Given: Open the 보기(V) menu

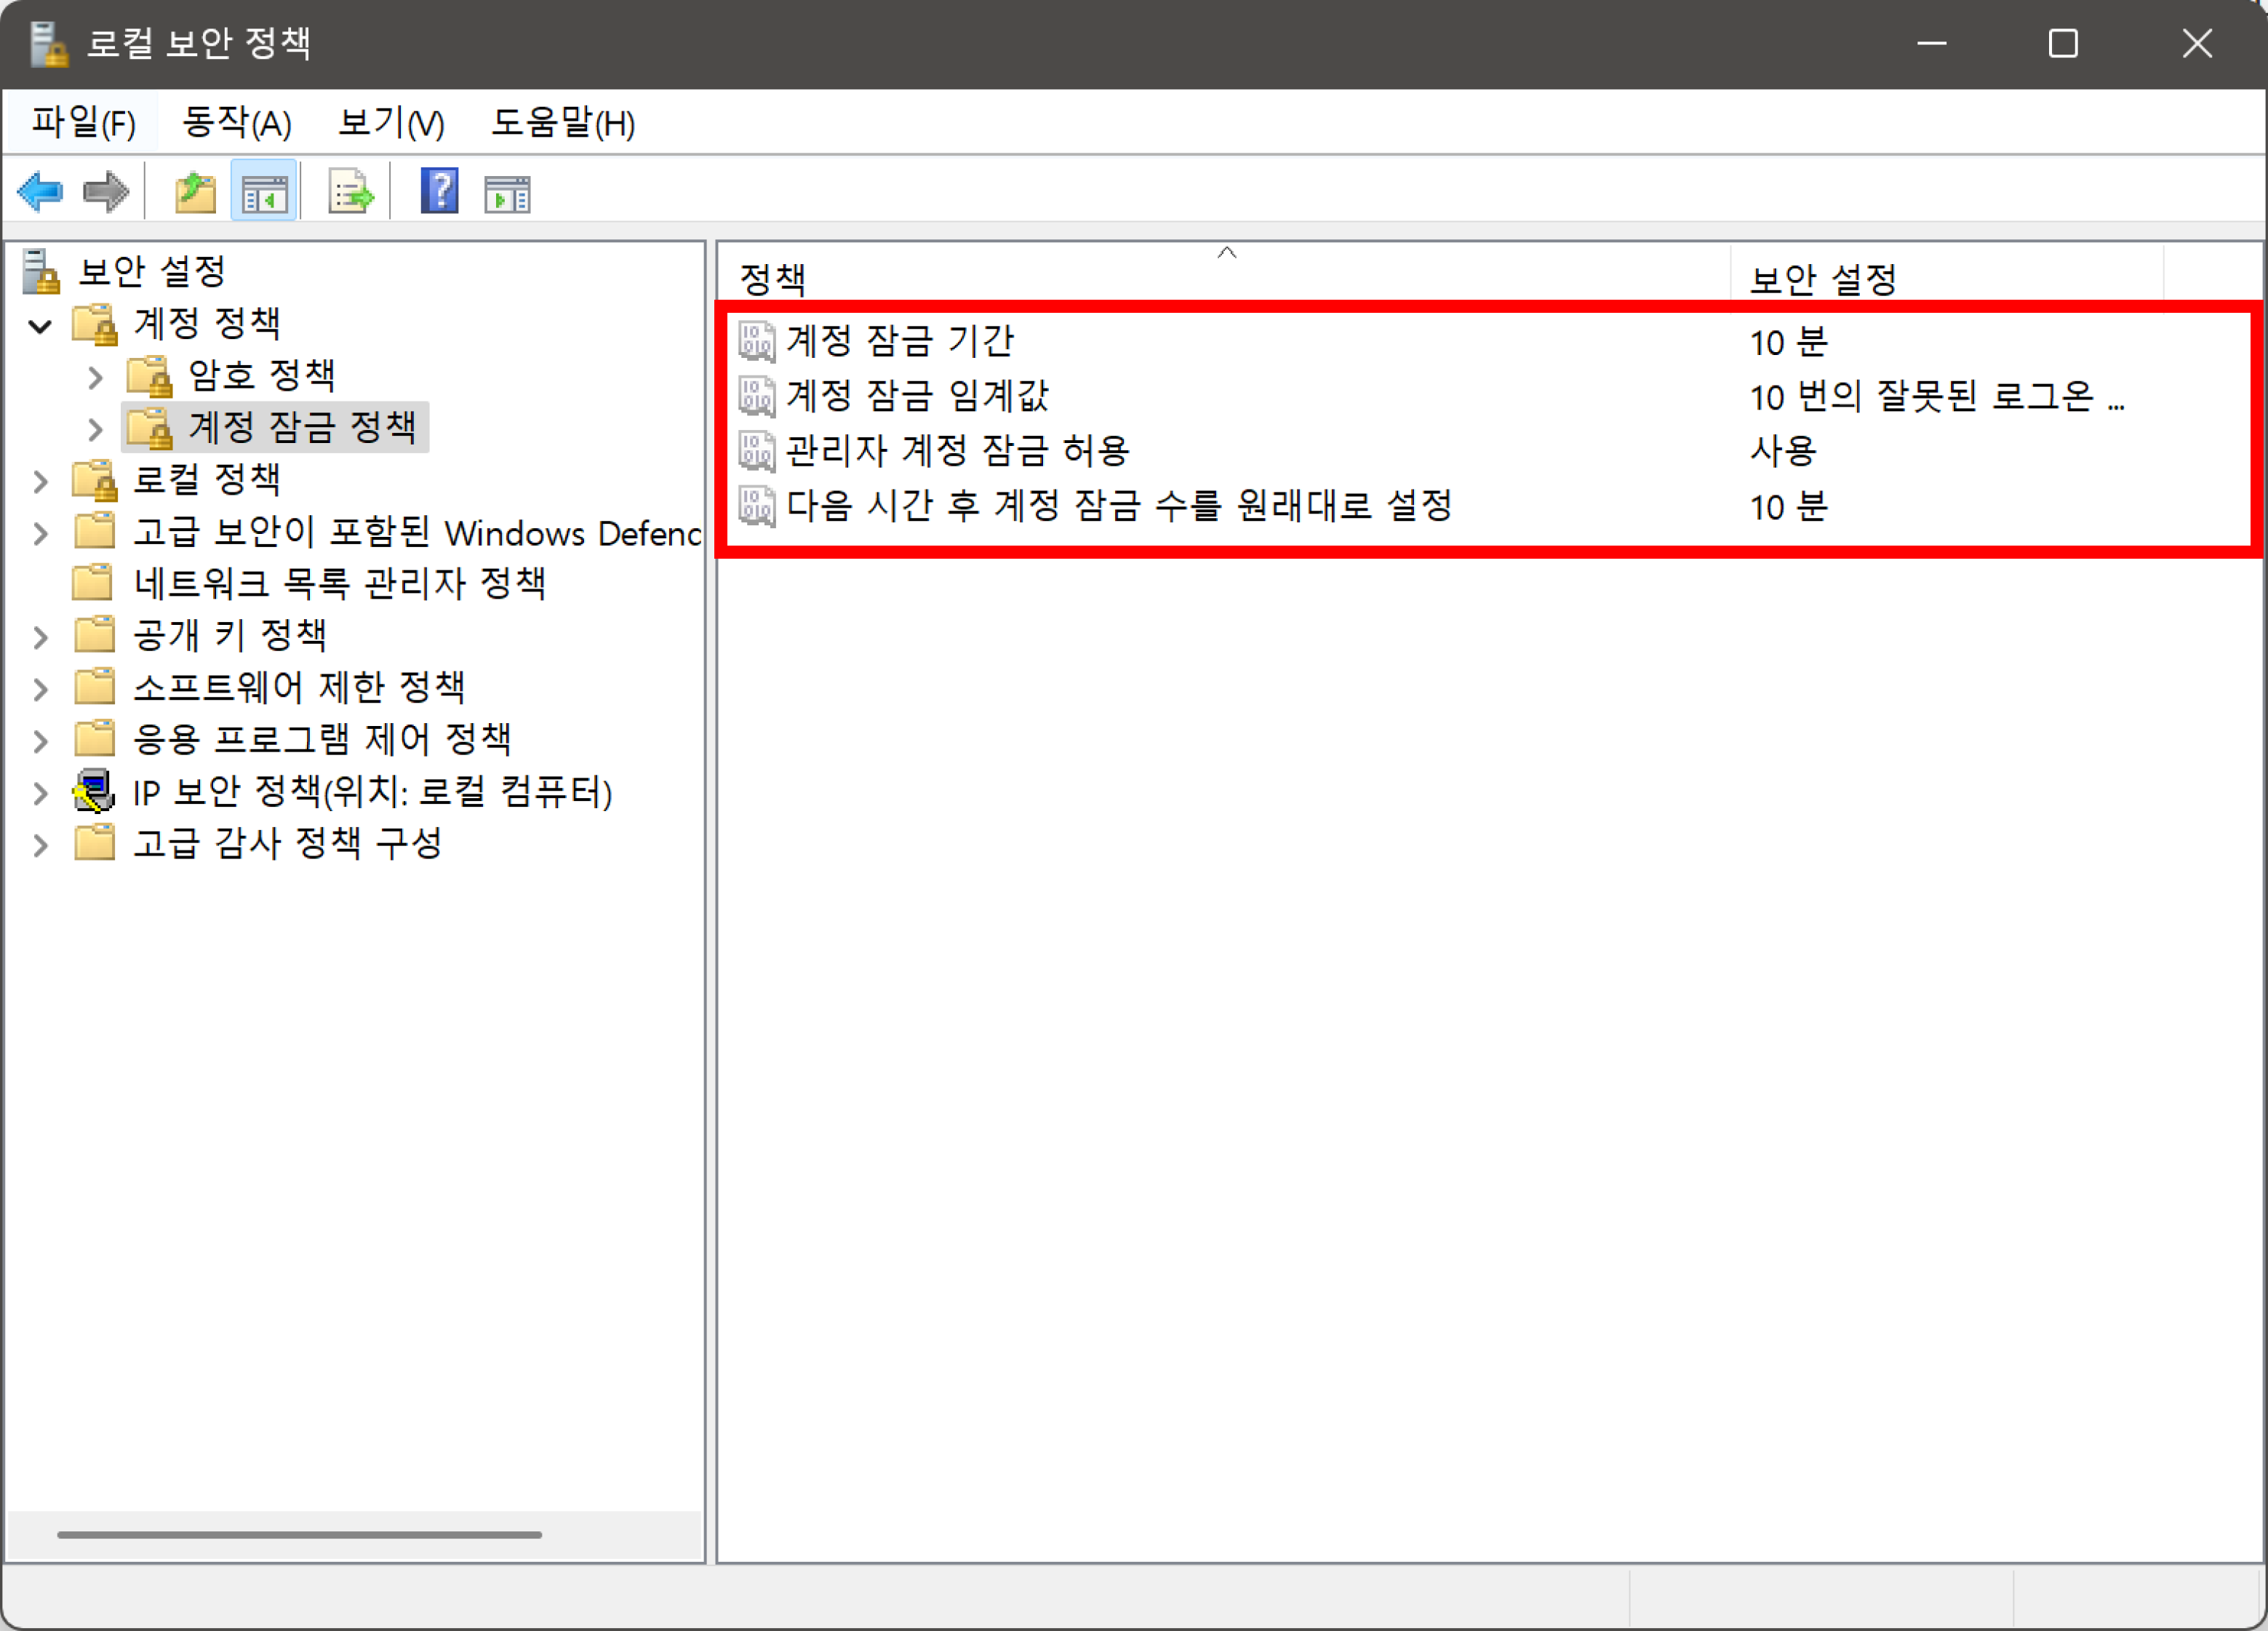Looking at the screenshot, I should pos(391,123).
